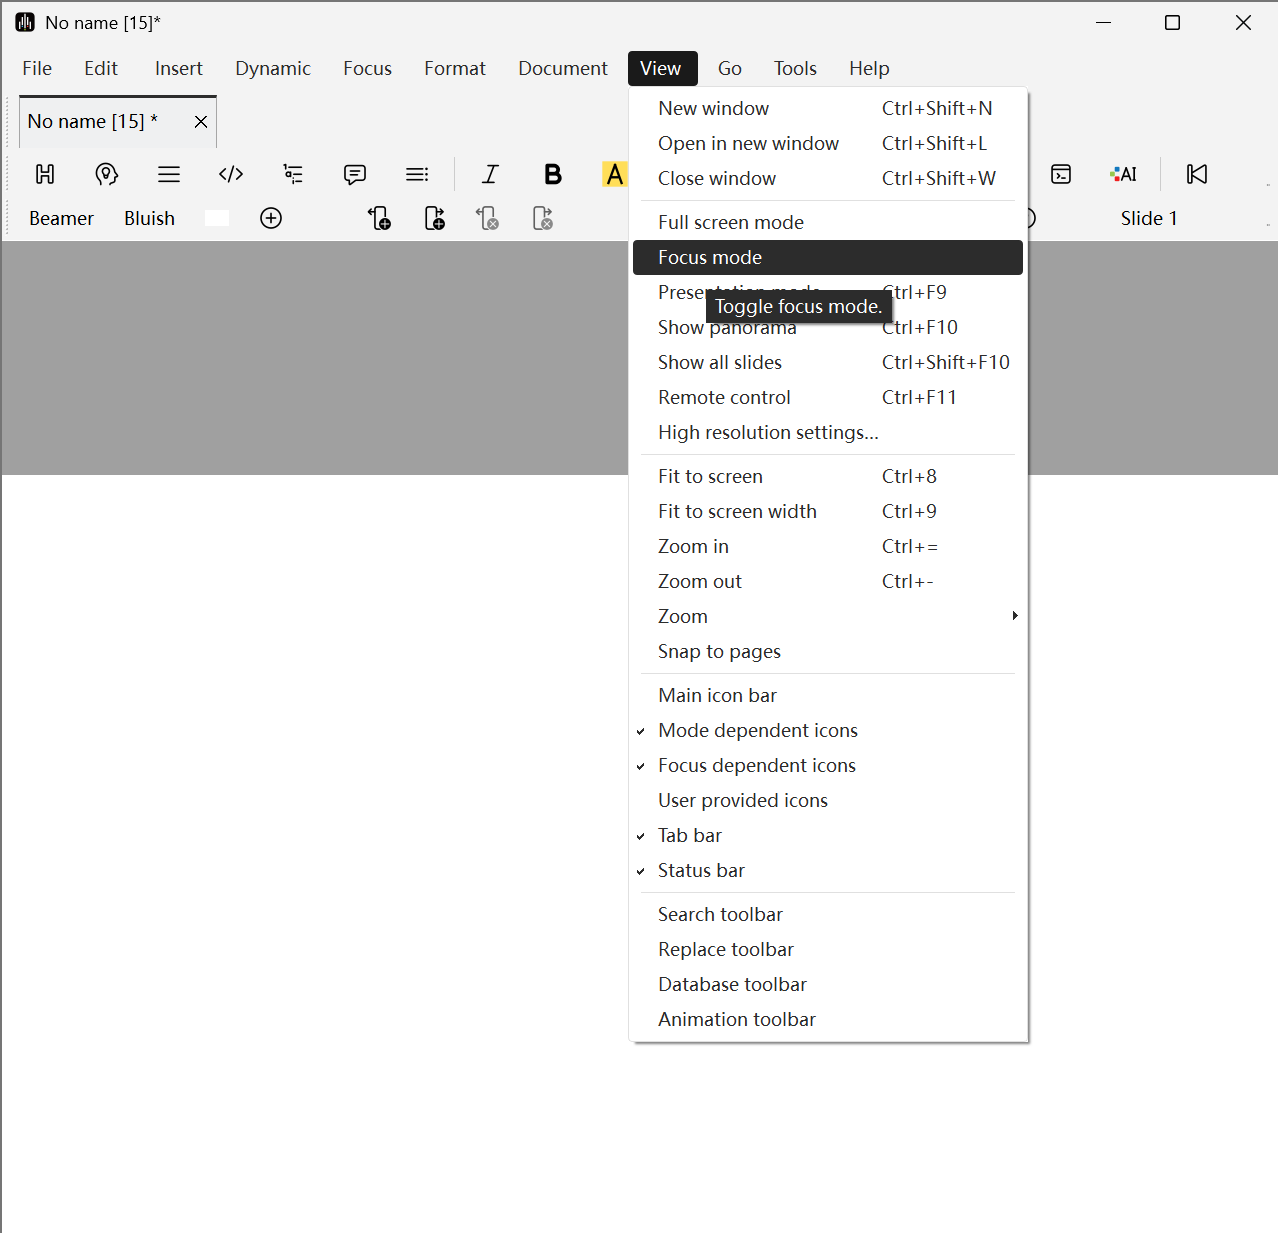
Task: Open the comment bubble icon
Action: click(x=355, y=174)
